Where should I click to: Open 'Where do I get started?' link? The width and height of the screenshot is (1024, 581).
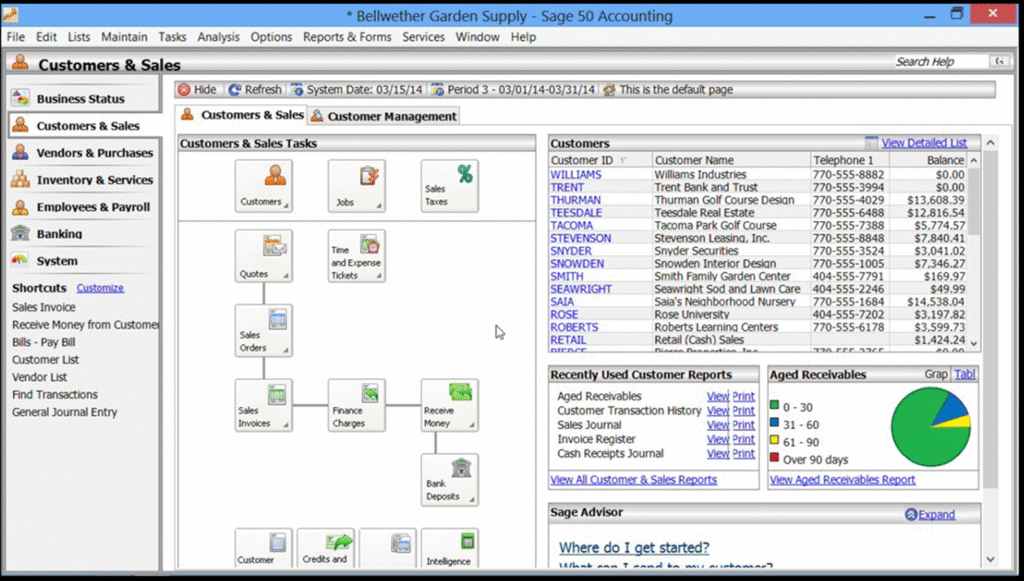click(x=634, y=548)
